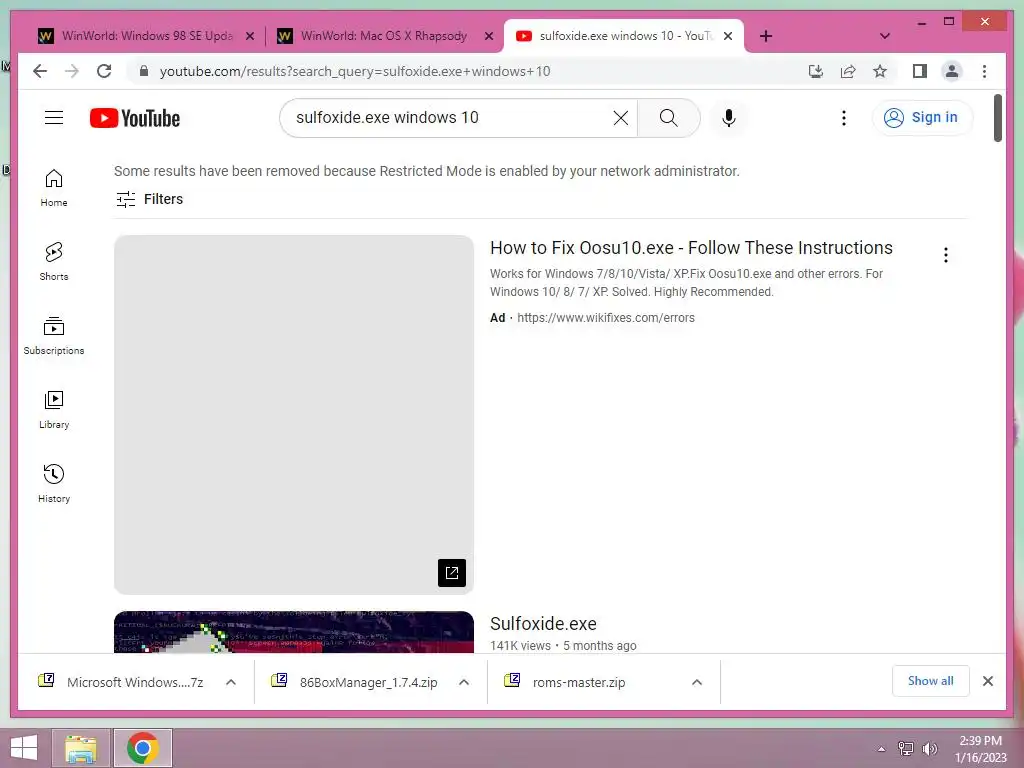Open search Filters panel

pyautogui.click(x=150, y=199)
